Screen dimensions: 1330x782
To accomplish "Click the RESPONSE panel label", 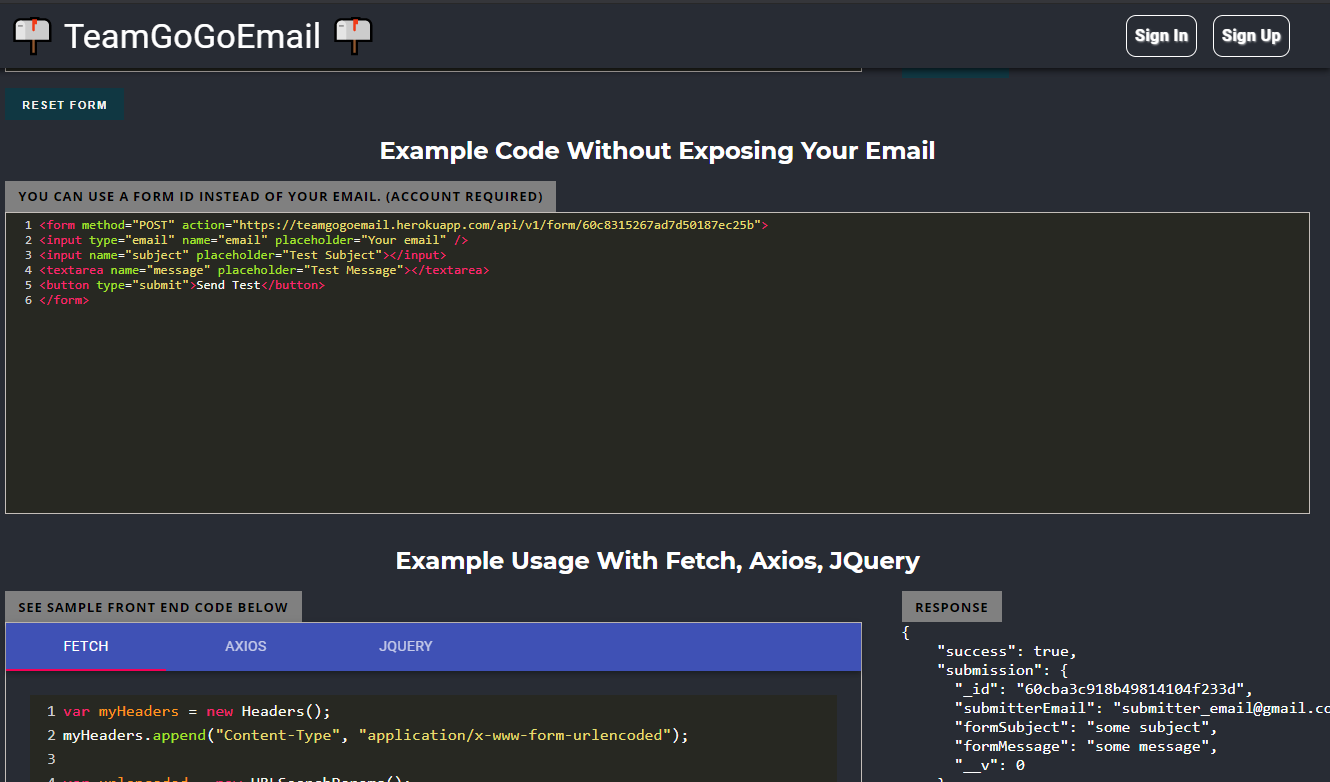I will click(x=951, y=606).
